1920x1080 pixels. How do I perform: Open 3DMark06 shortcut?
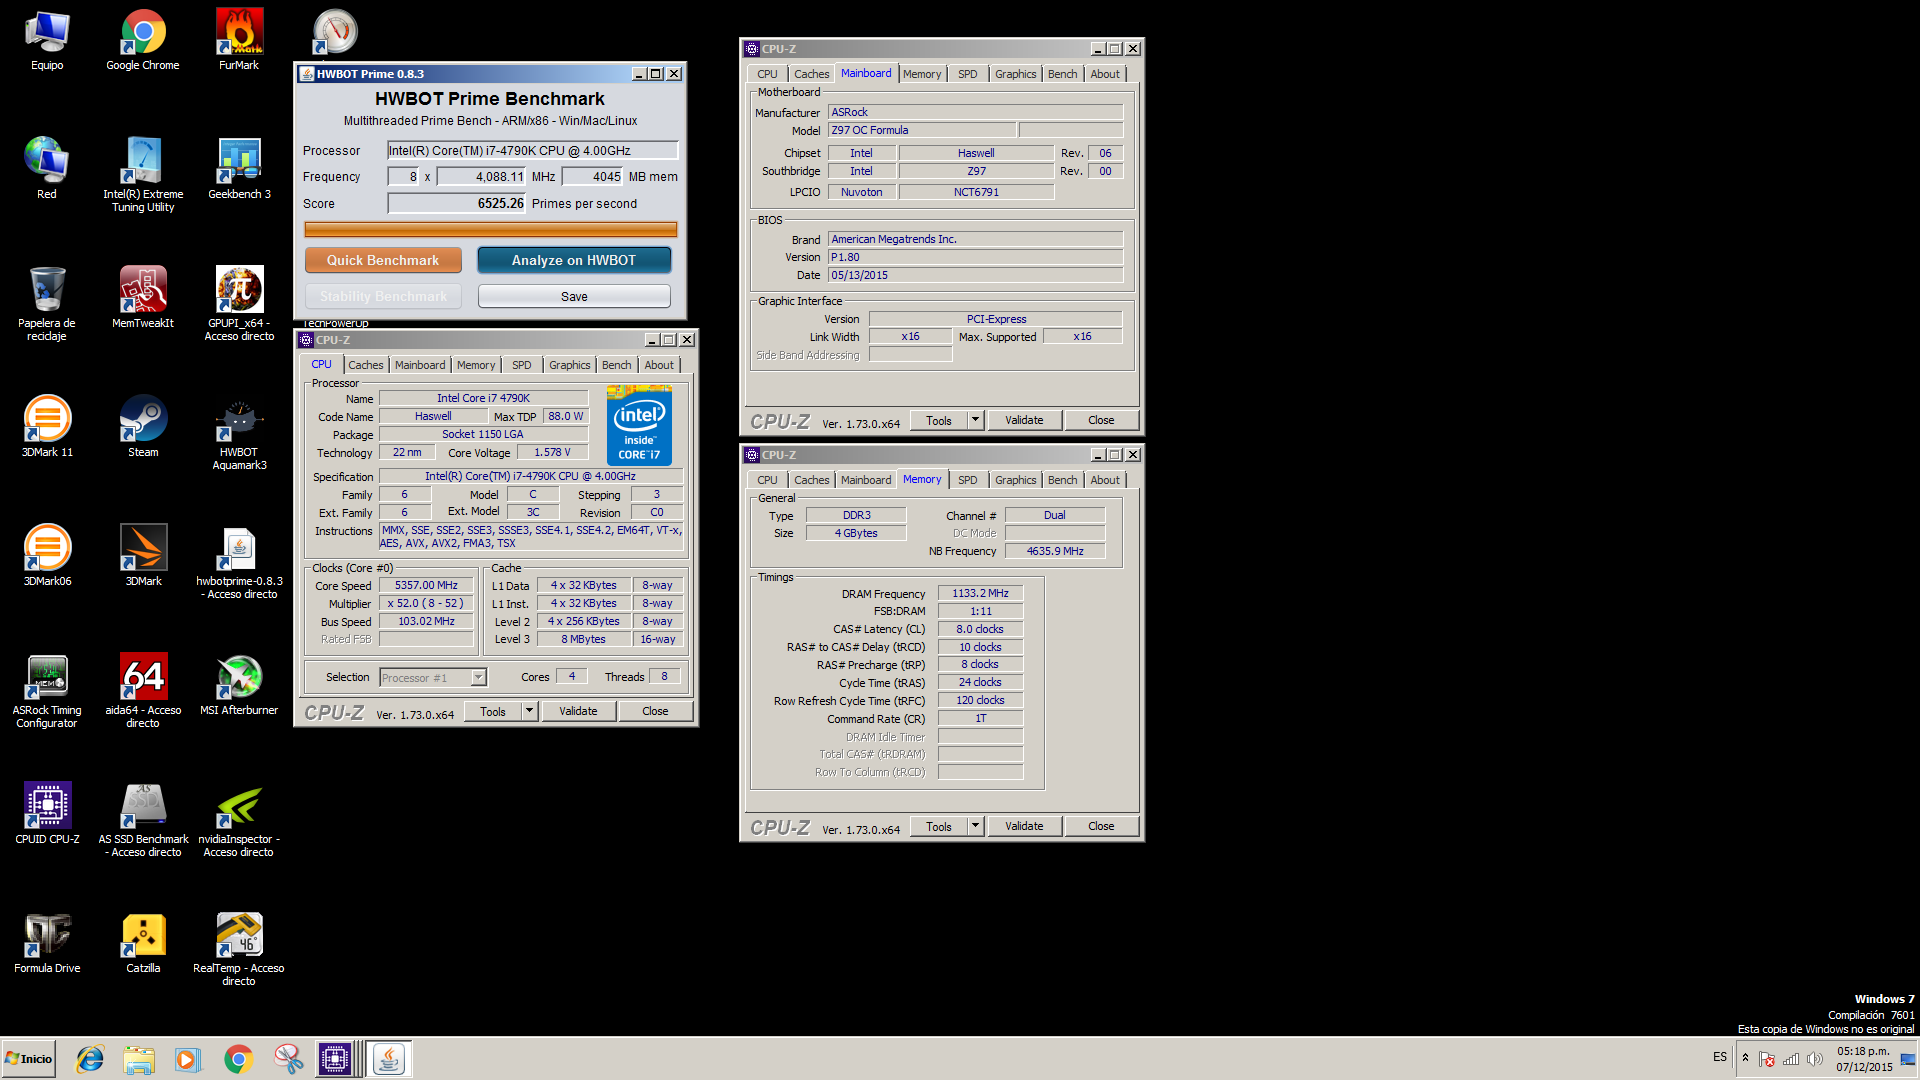(47, 555)
